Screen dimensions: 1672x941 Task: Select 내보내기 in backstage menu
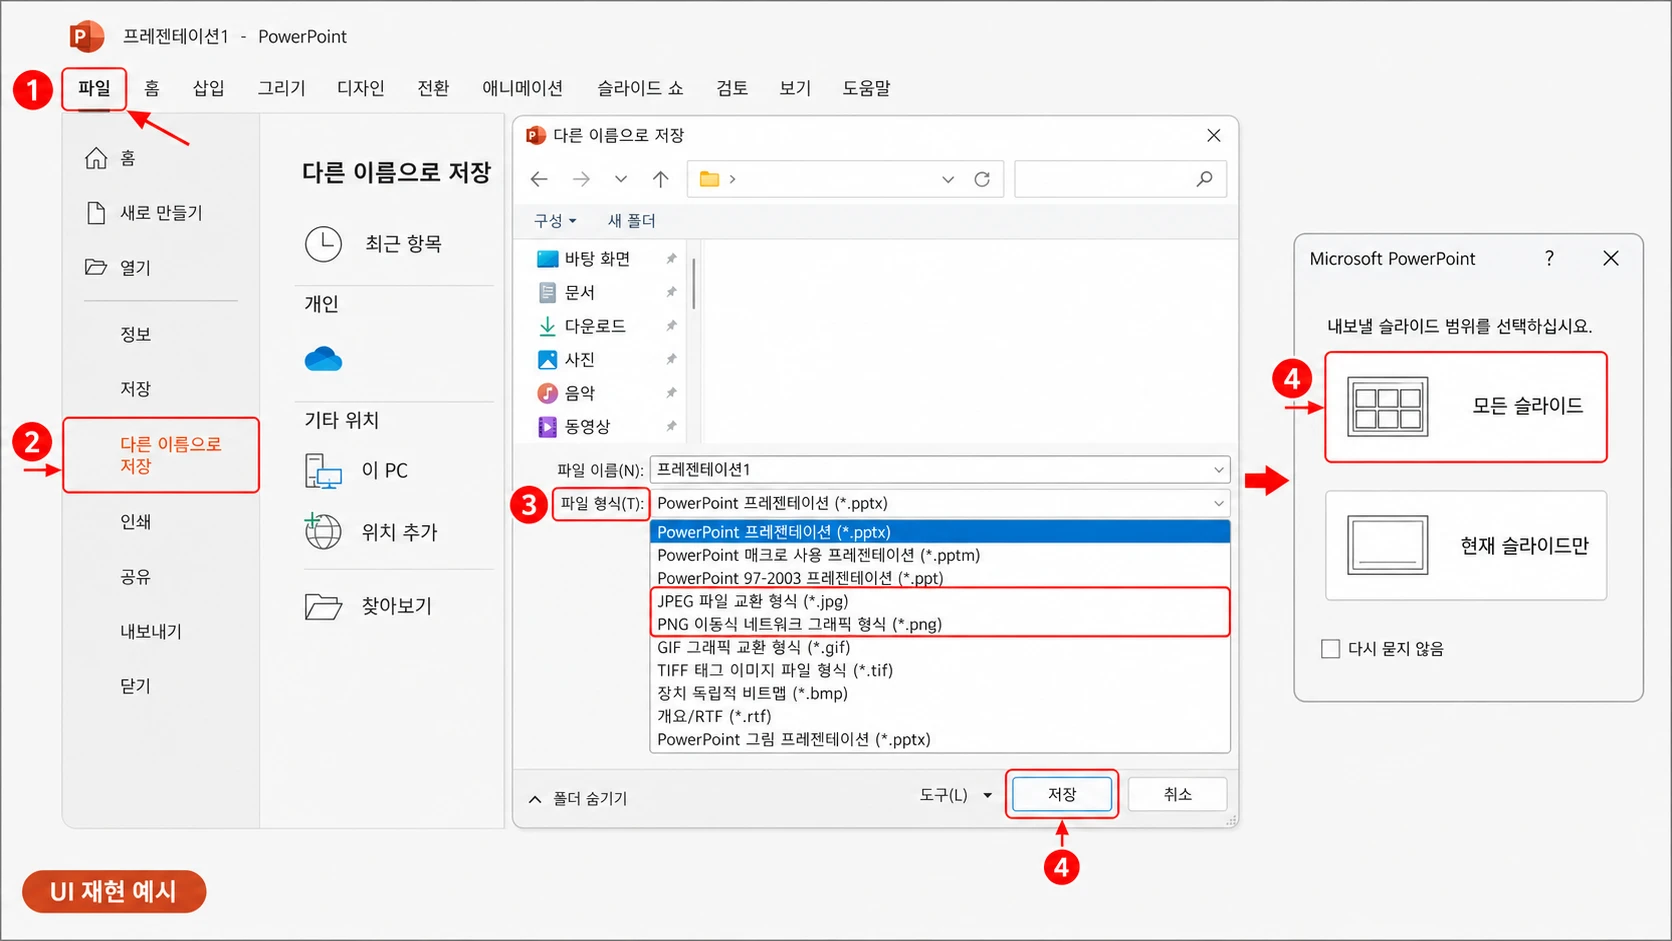pos(151,631)
